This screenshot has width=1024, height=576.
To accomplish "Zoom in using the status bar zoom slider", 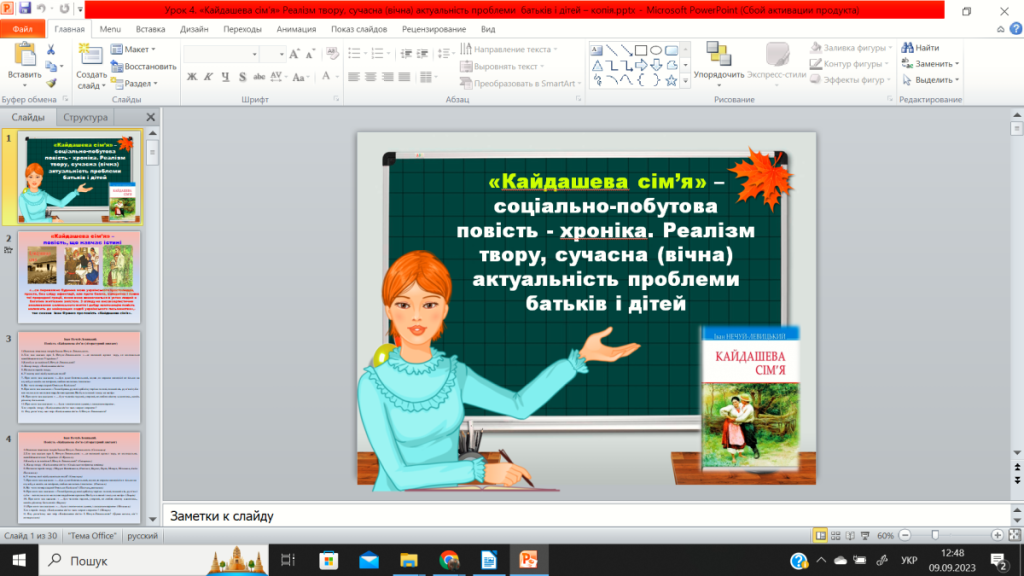I will [998, 535].
